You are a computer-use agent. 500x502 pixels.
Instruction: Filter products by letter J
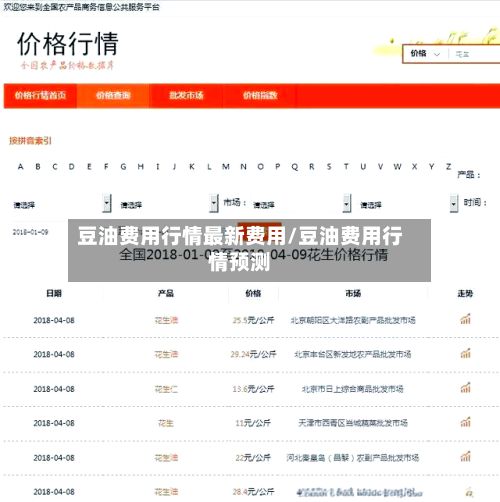(x=174, y=166)
